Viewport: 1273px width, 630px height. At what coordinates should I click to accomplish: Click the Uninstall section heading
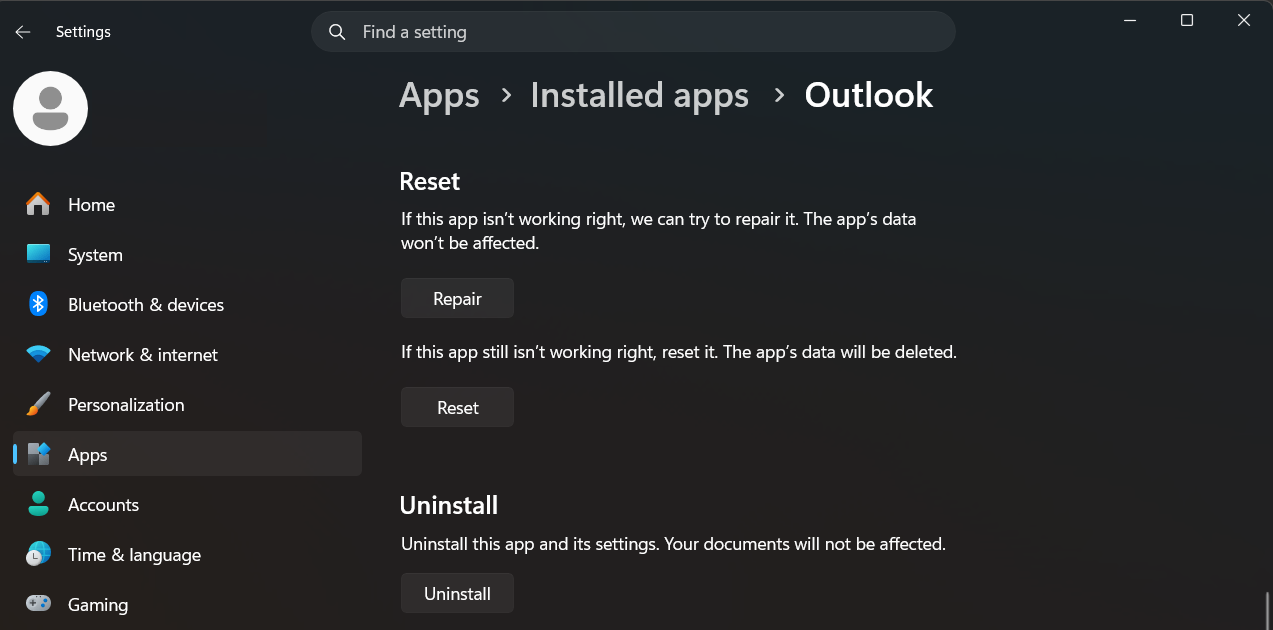pyautogui.click(x=449, y=505)
